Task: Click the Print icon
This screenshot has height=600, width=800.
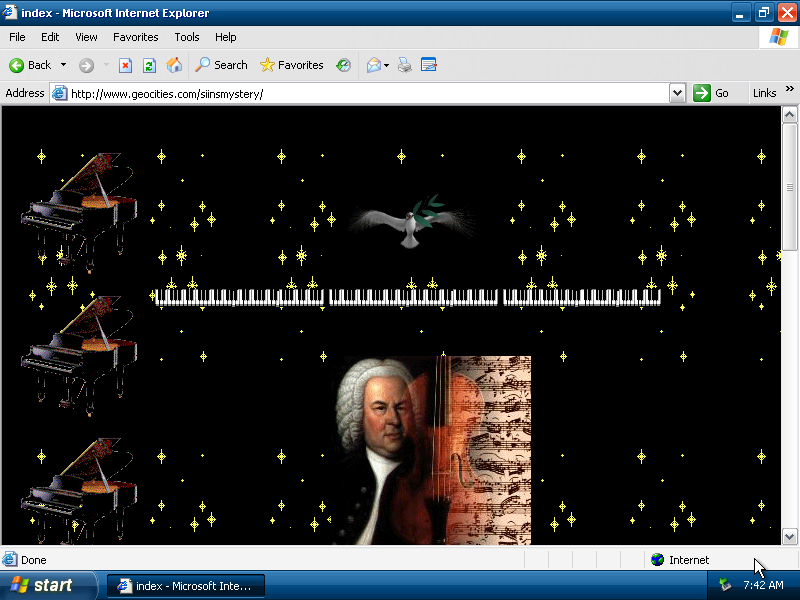Action: 405,65
